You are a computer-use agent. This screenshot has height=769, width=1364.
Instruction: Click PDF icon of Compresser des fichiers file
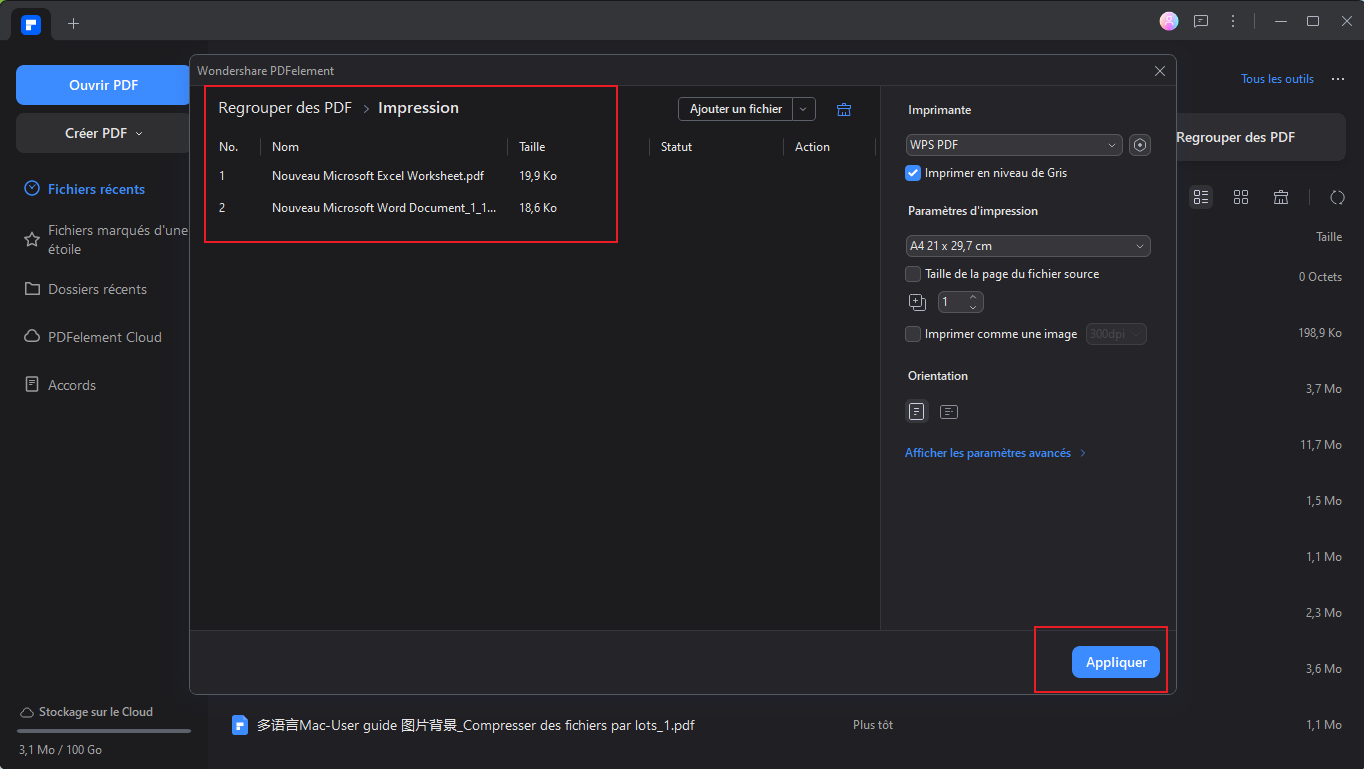240,725
